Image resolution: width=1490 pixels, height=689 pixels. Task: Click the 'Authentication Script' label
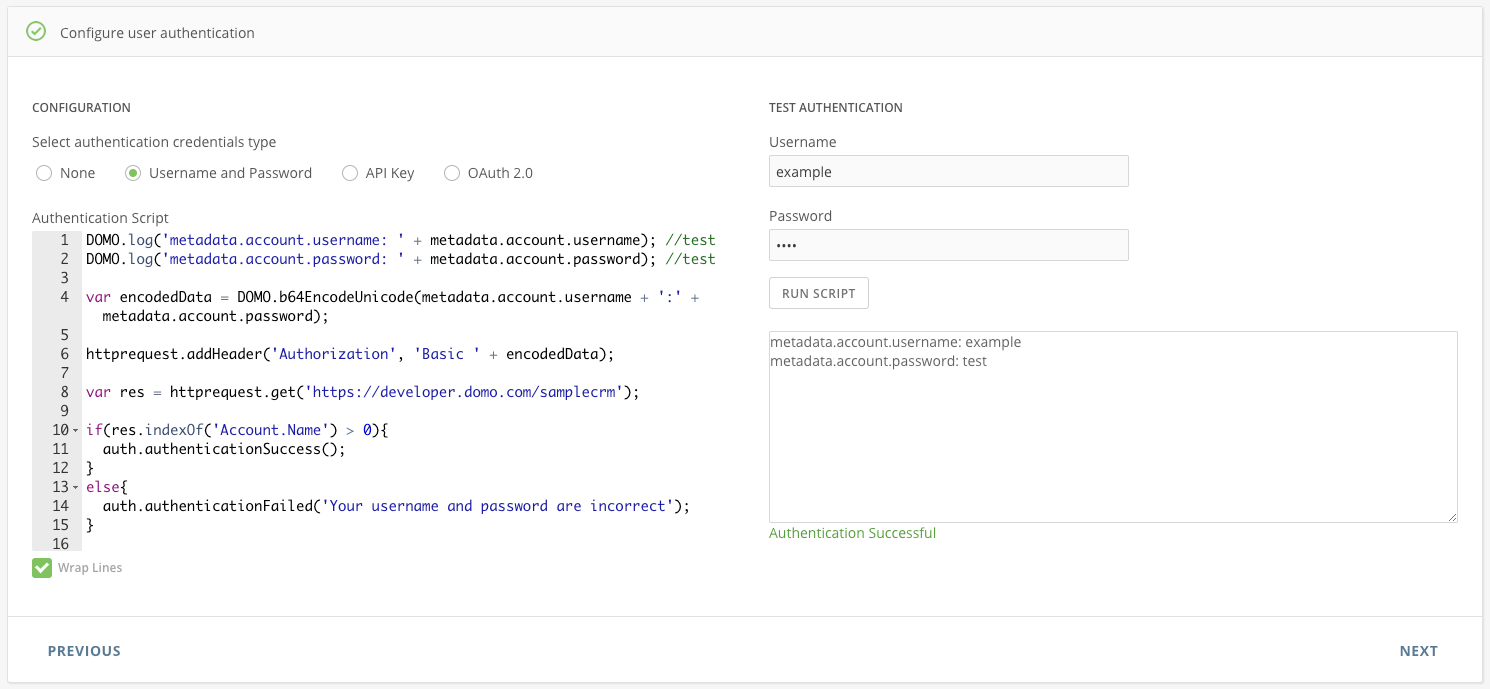pos(100,218)
